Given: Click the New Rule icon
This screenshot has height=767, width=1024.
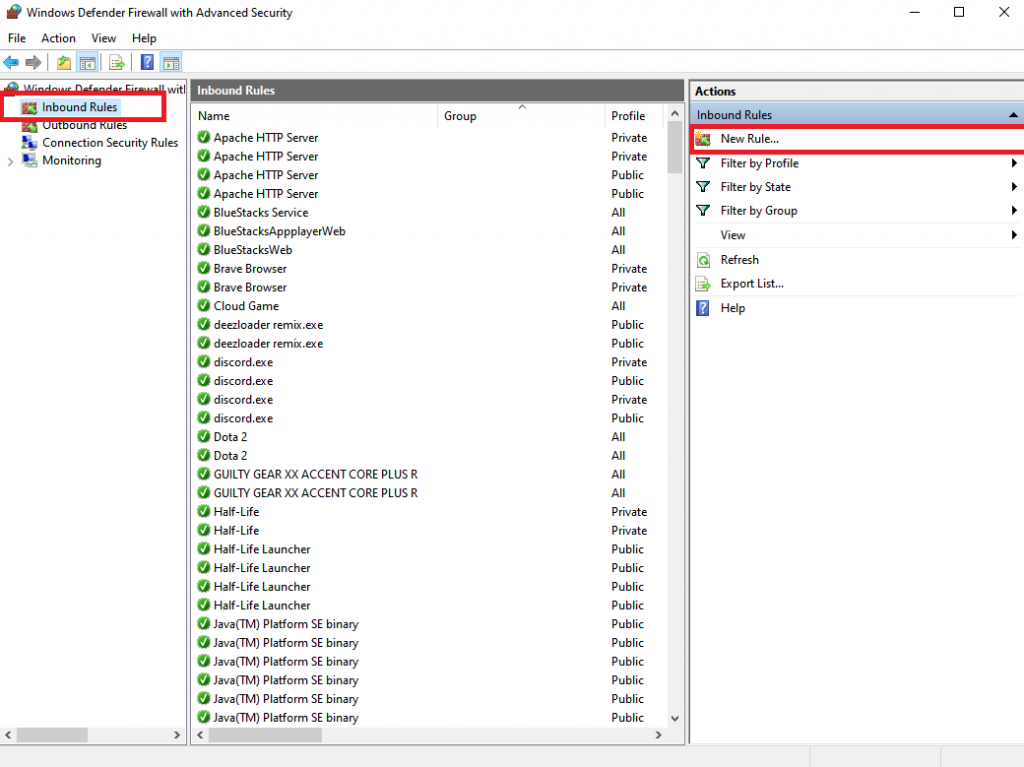Looking at the screenshot, I should (x=703, y=139).
